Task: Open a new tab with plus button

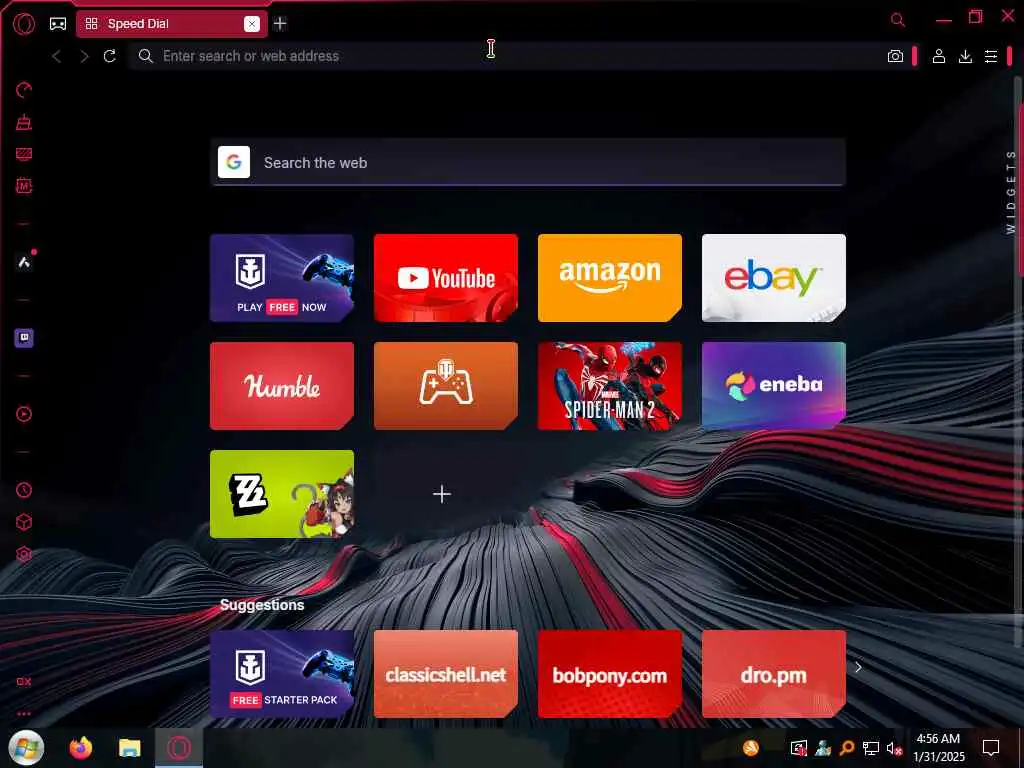Action: click(x=280, y=24)
